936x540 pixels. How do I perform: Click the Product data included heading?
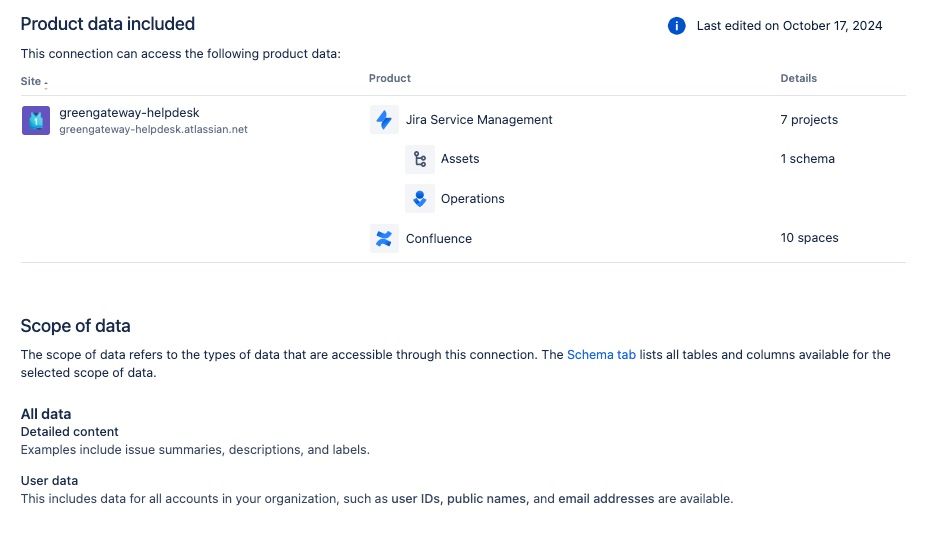pos(107,24)
